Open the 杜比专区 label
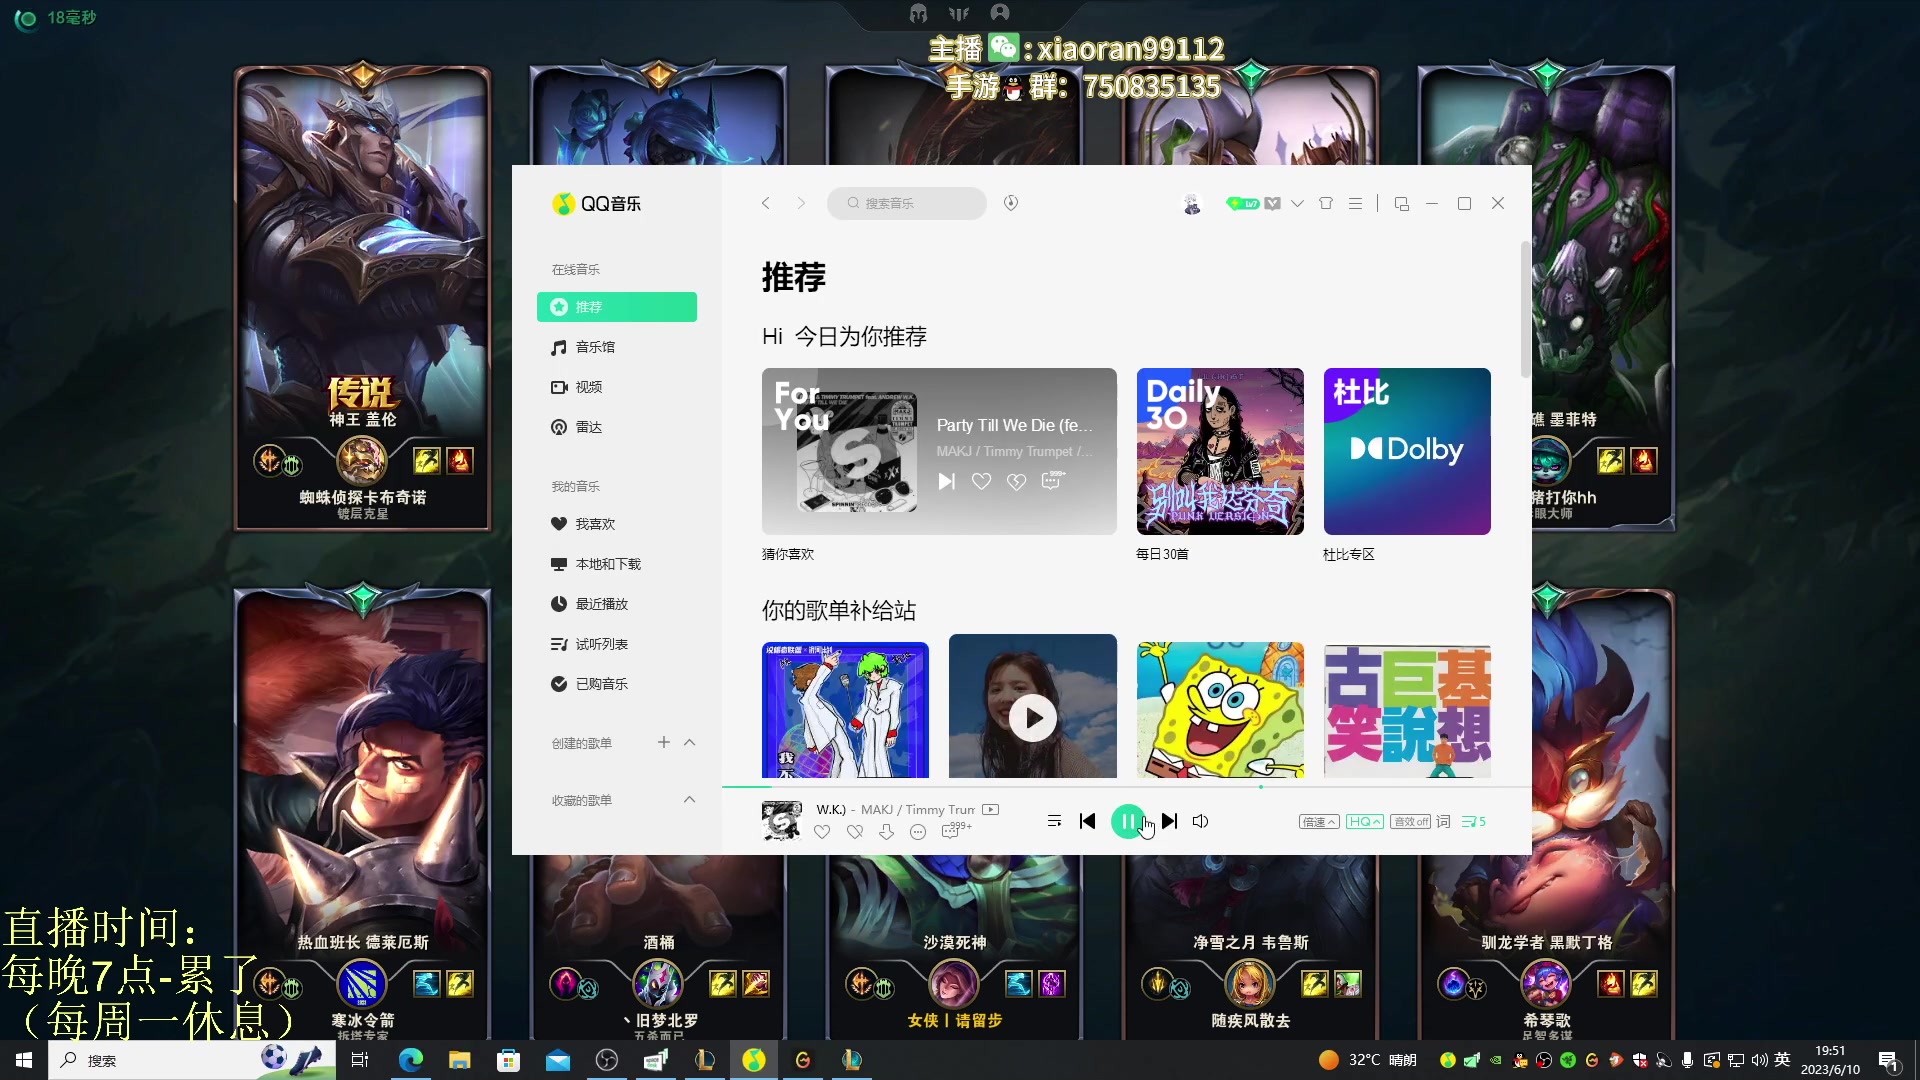This screenshot has width=1920, height=1080. coord(1349,554)
